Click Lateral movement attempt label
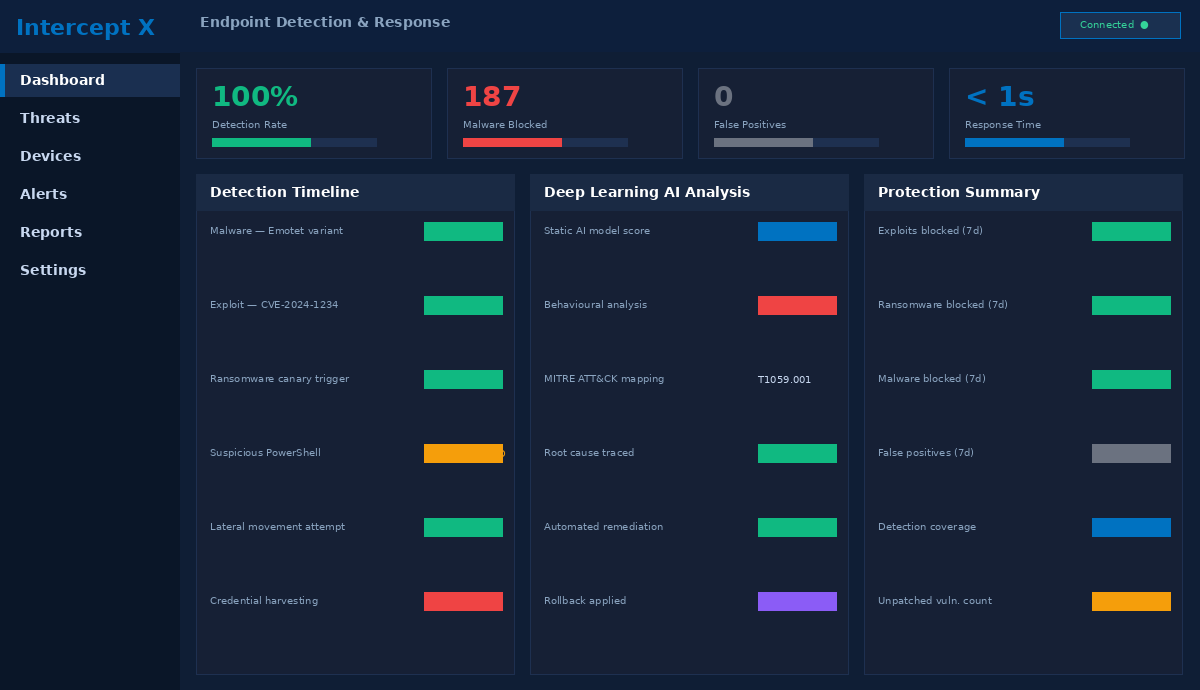 [x=277, y=527]
